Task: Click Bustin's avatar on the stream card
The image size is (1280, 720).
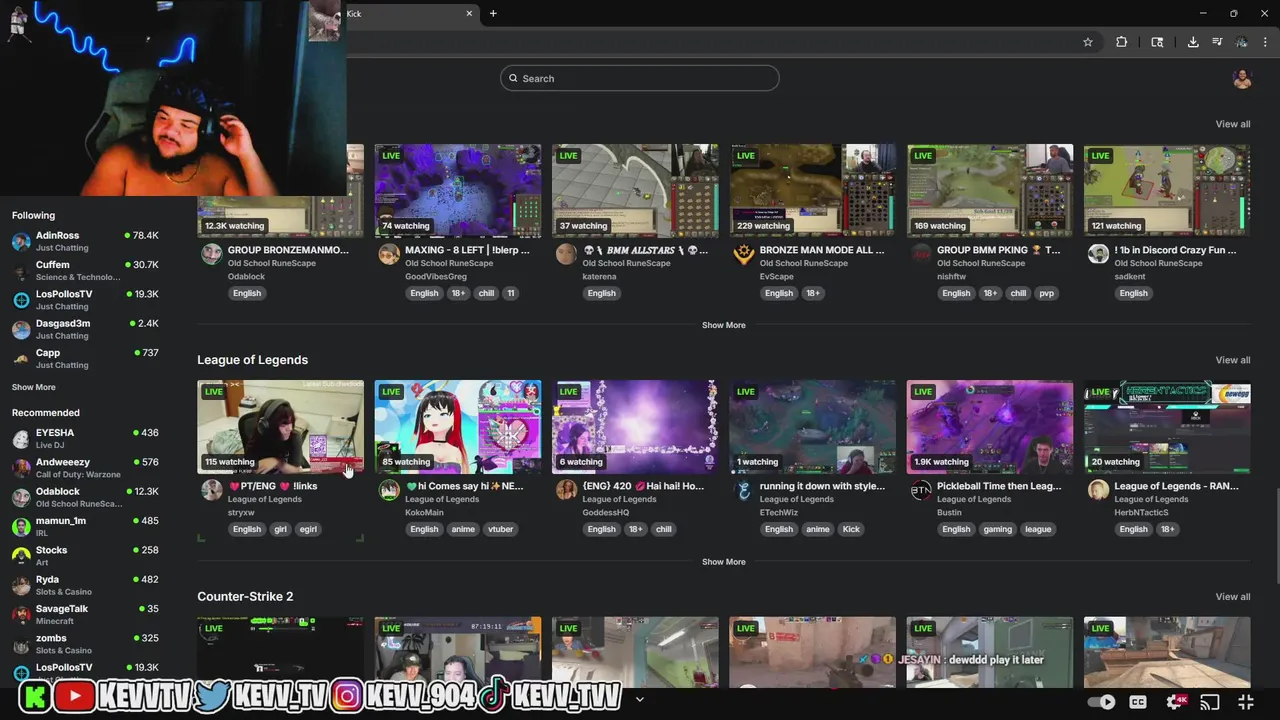Action: coord(921,490)
